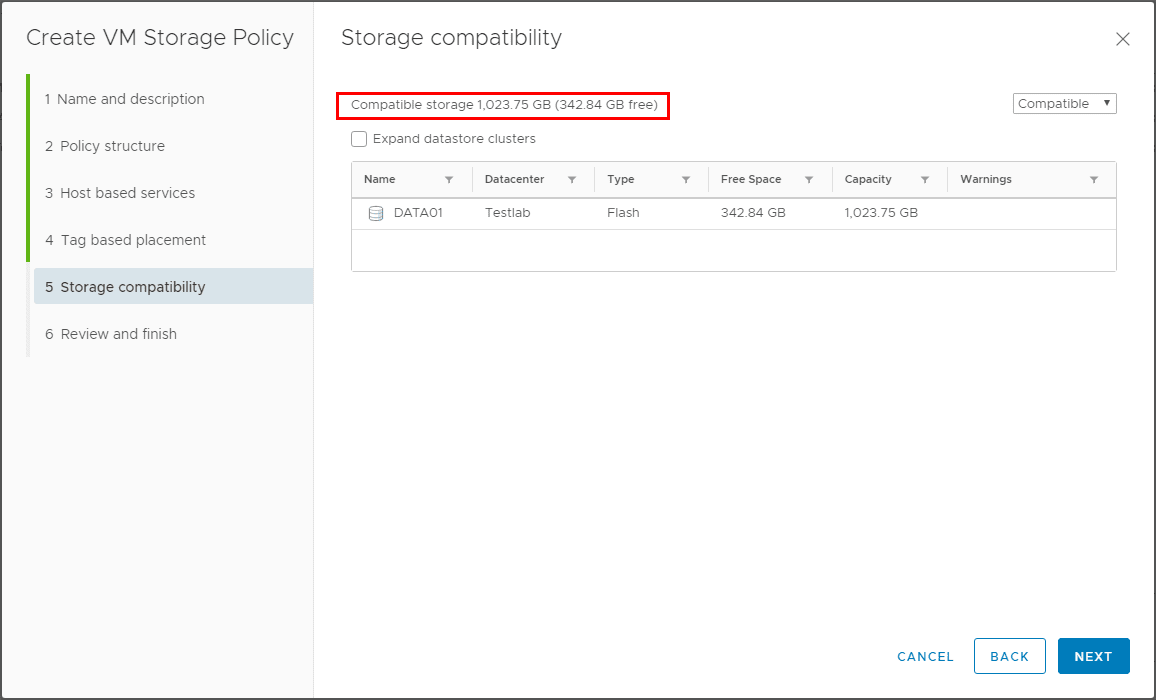Click the filter icon in Datacenter column
The width and height of the screenshot is (1156, 700).
(x=572, y=180)
